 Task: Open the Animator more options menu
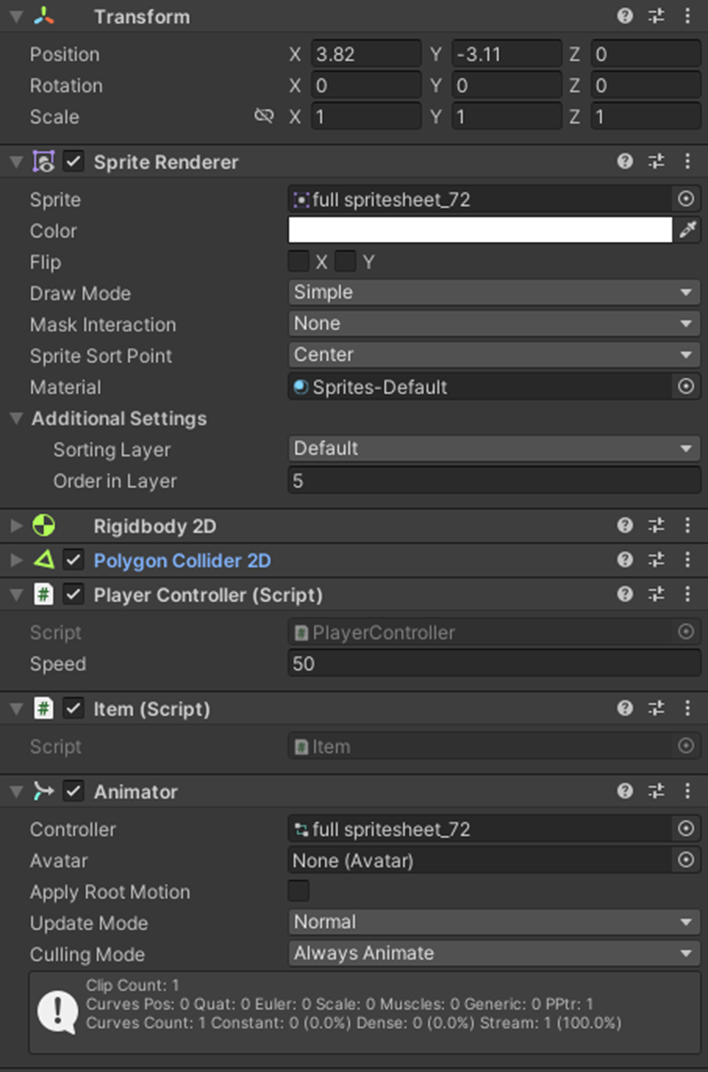tap(688, 791)
